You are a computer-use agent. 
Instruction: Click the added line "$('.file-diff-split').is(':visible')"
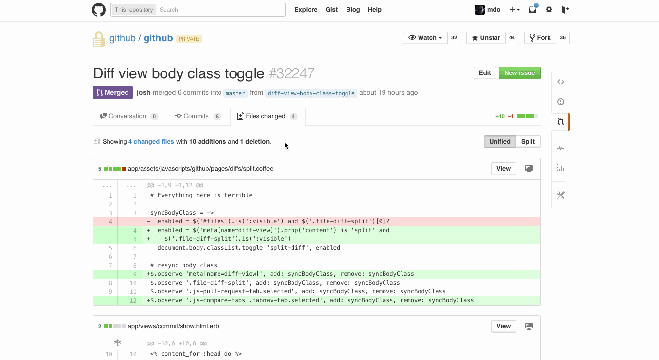[316, 239]
